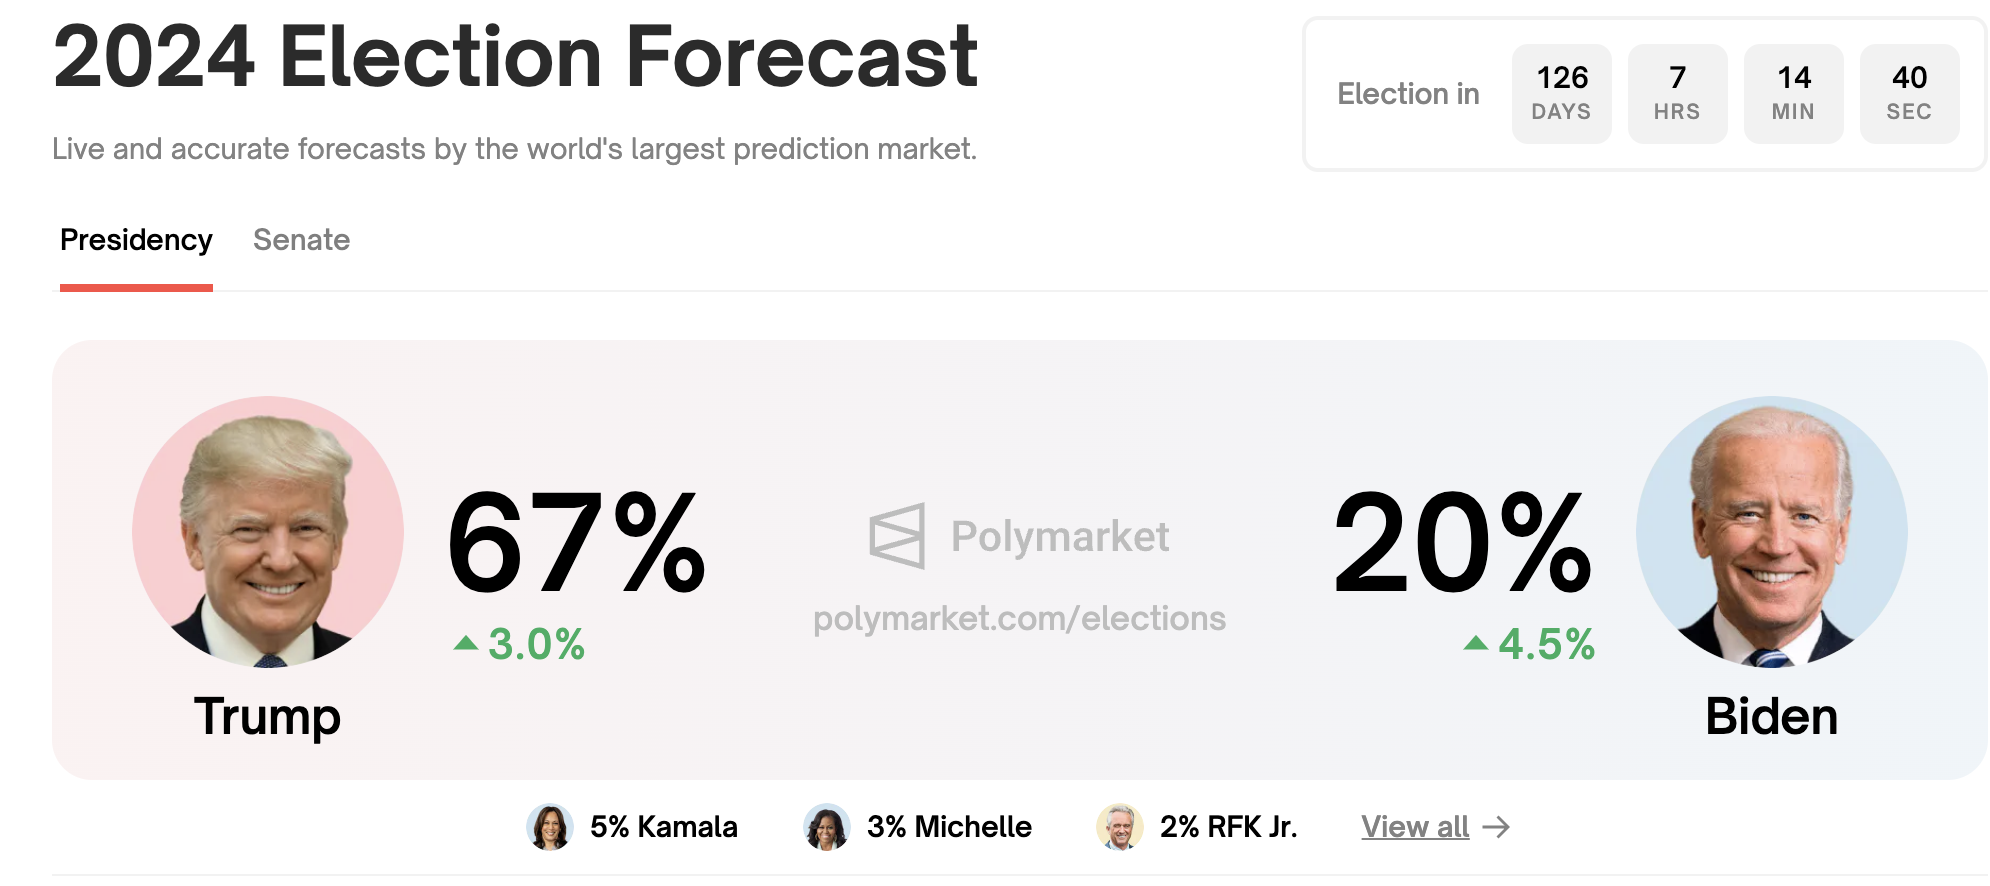This screenshot has width=1990, height=886.
Task: Click the 14 MIN countdown box
Action: click(1793, 93)
